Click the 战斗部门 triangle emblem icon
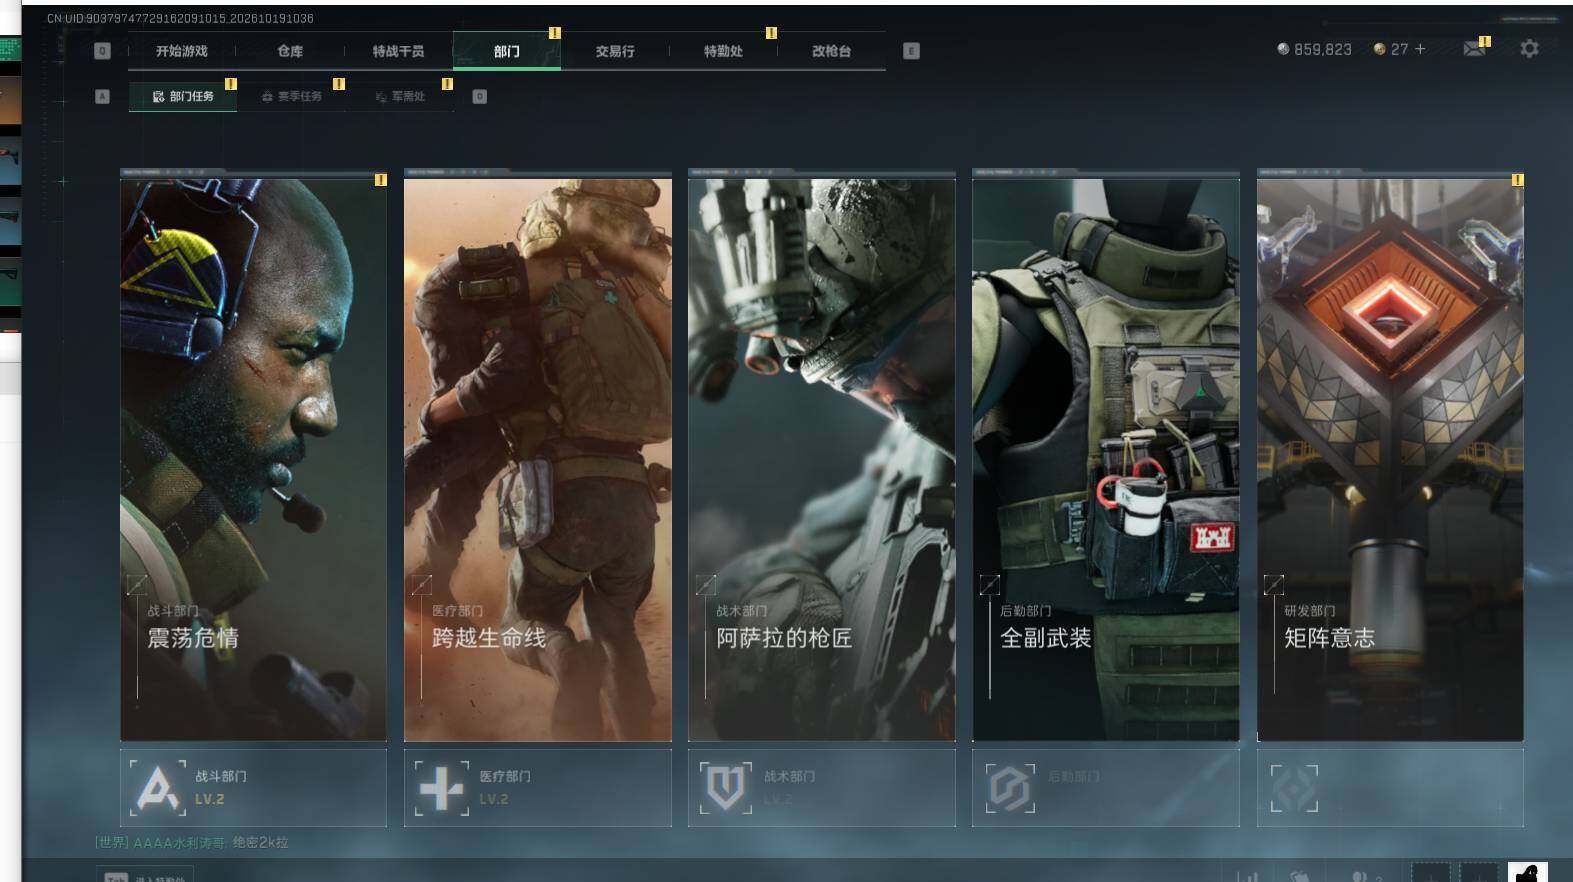Viewport: 1573px width, 882px height. (158, 788)
